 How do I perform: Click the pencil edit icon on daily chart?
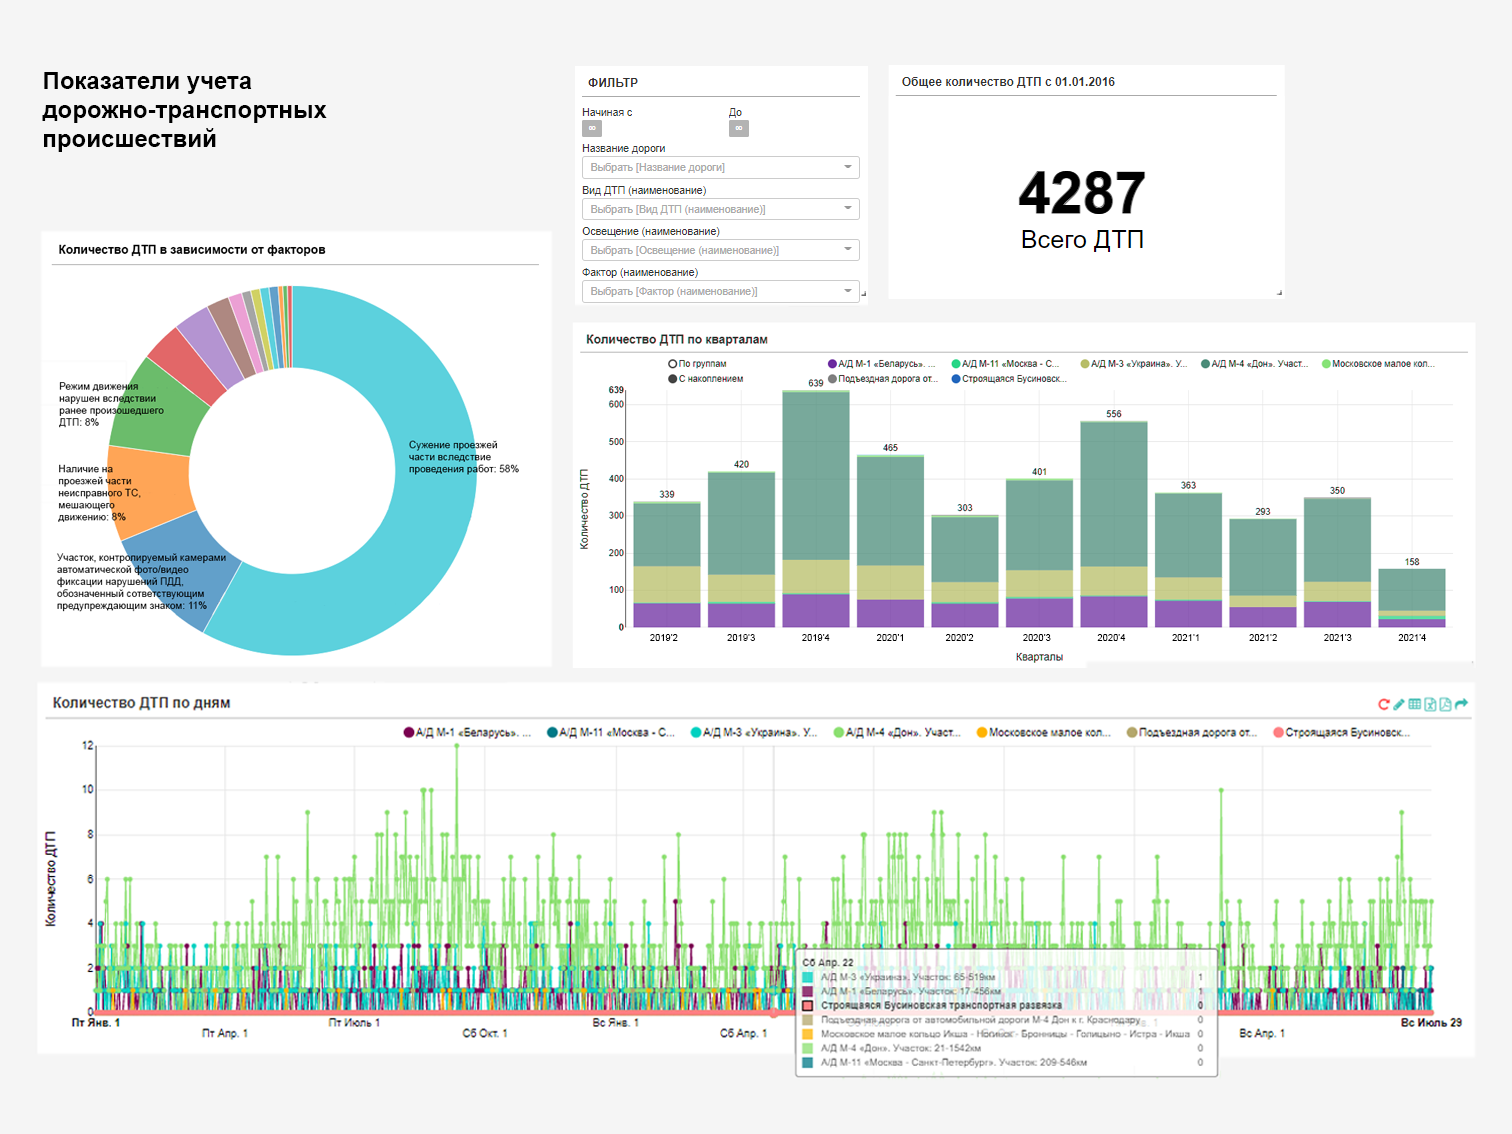1399,704
